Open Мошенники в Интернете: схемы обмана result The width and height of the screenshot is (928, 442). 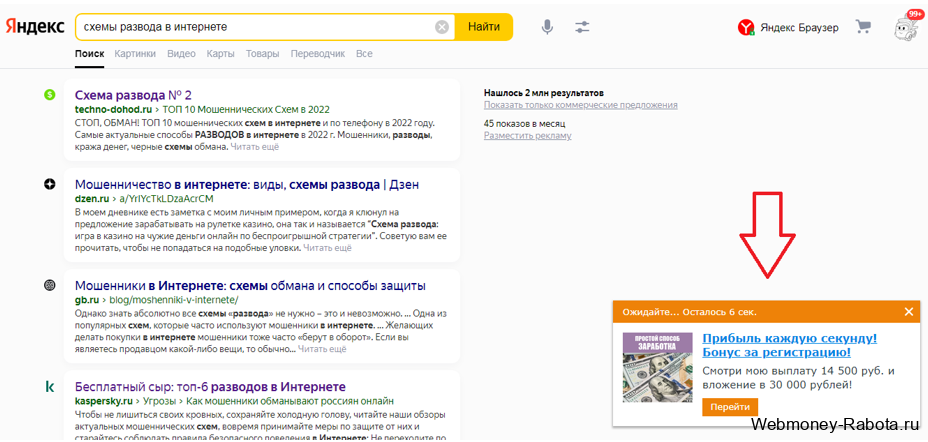(250, 286)
